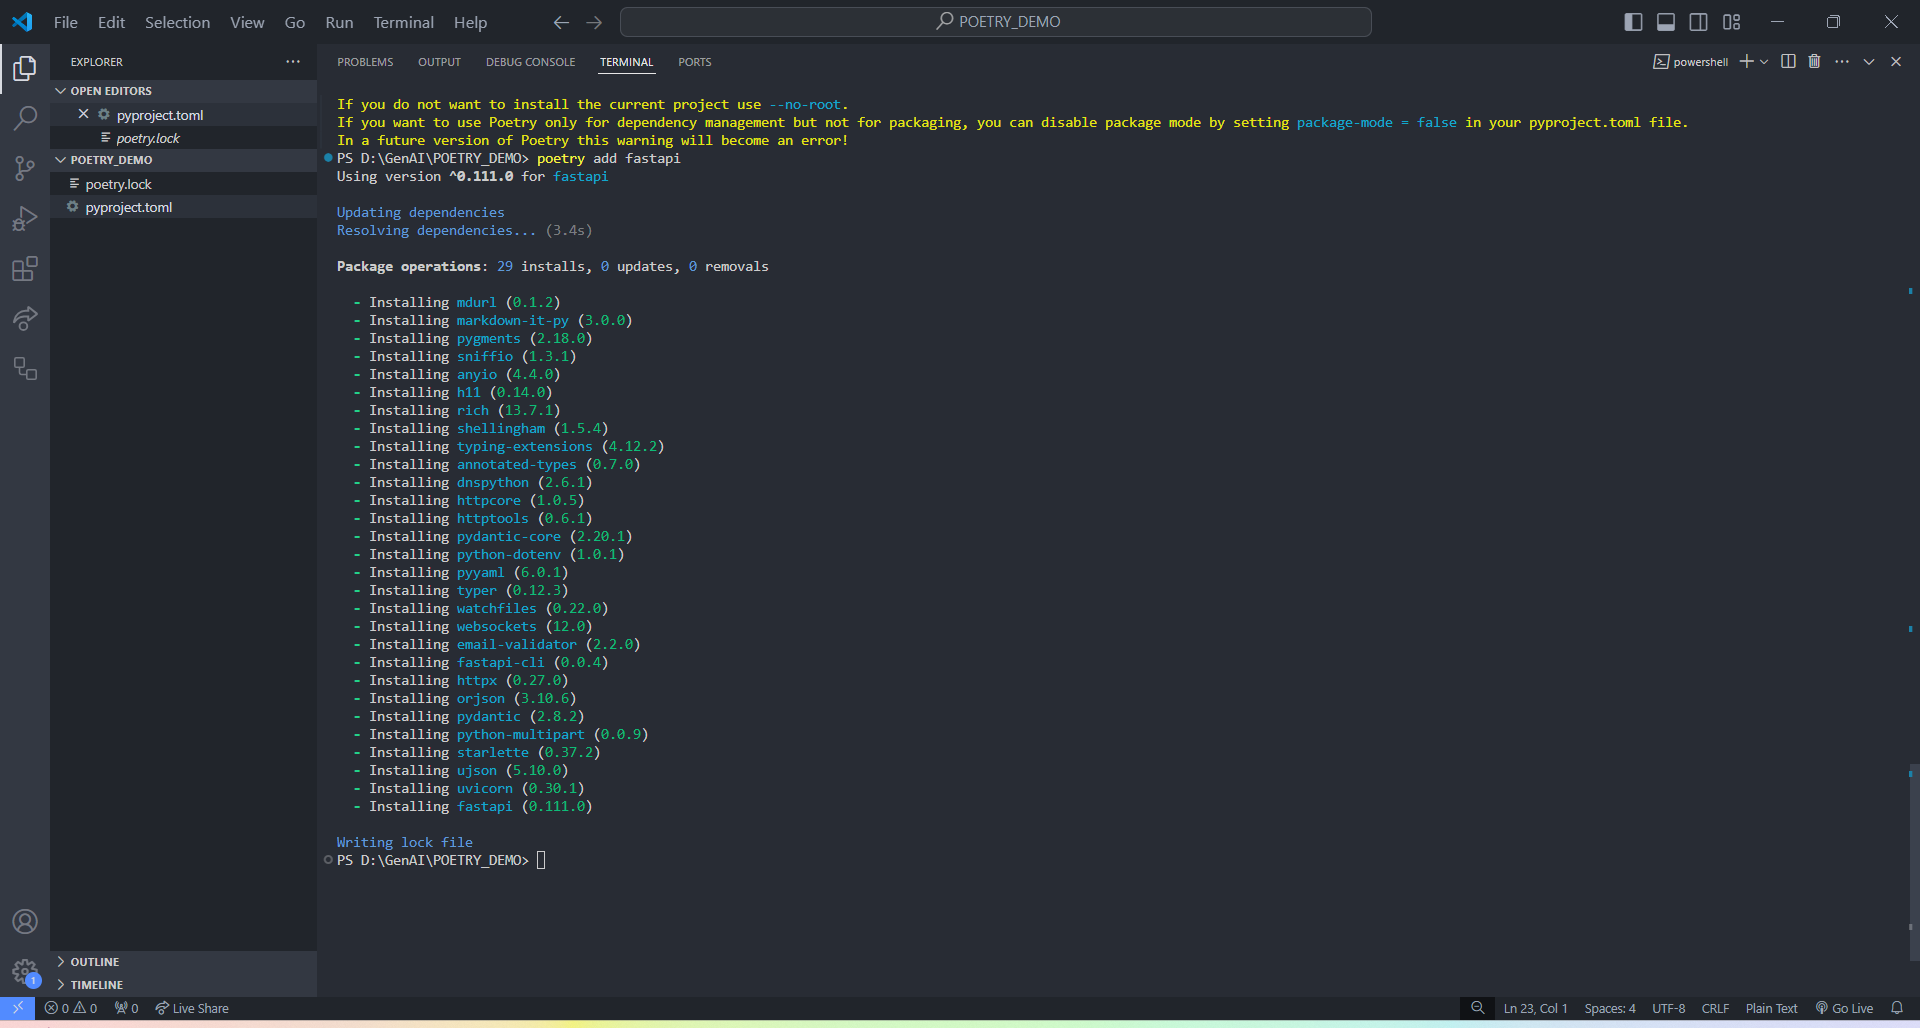Customize layout icon in title bar
The image size is (1920, 1028).
click(x=1732, y=22)
